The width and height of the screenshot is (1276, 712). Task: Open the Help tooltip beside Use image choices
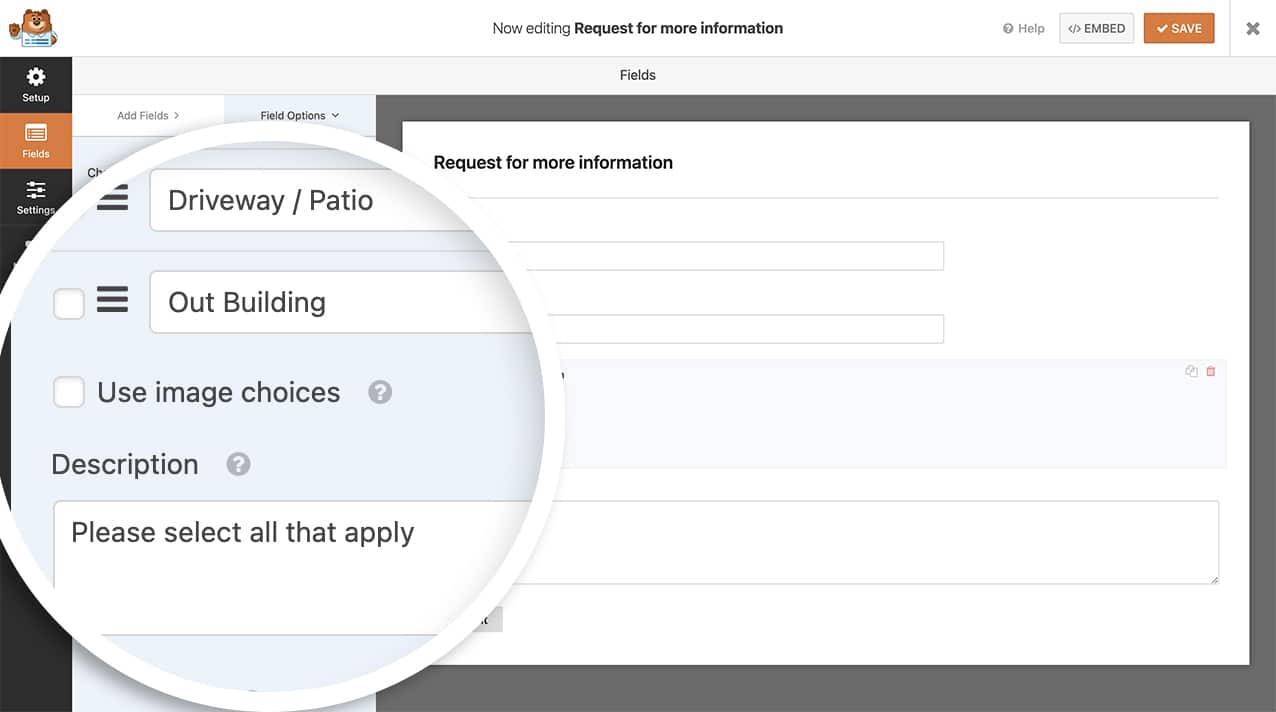(380, 392)
